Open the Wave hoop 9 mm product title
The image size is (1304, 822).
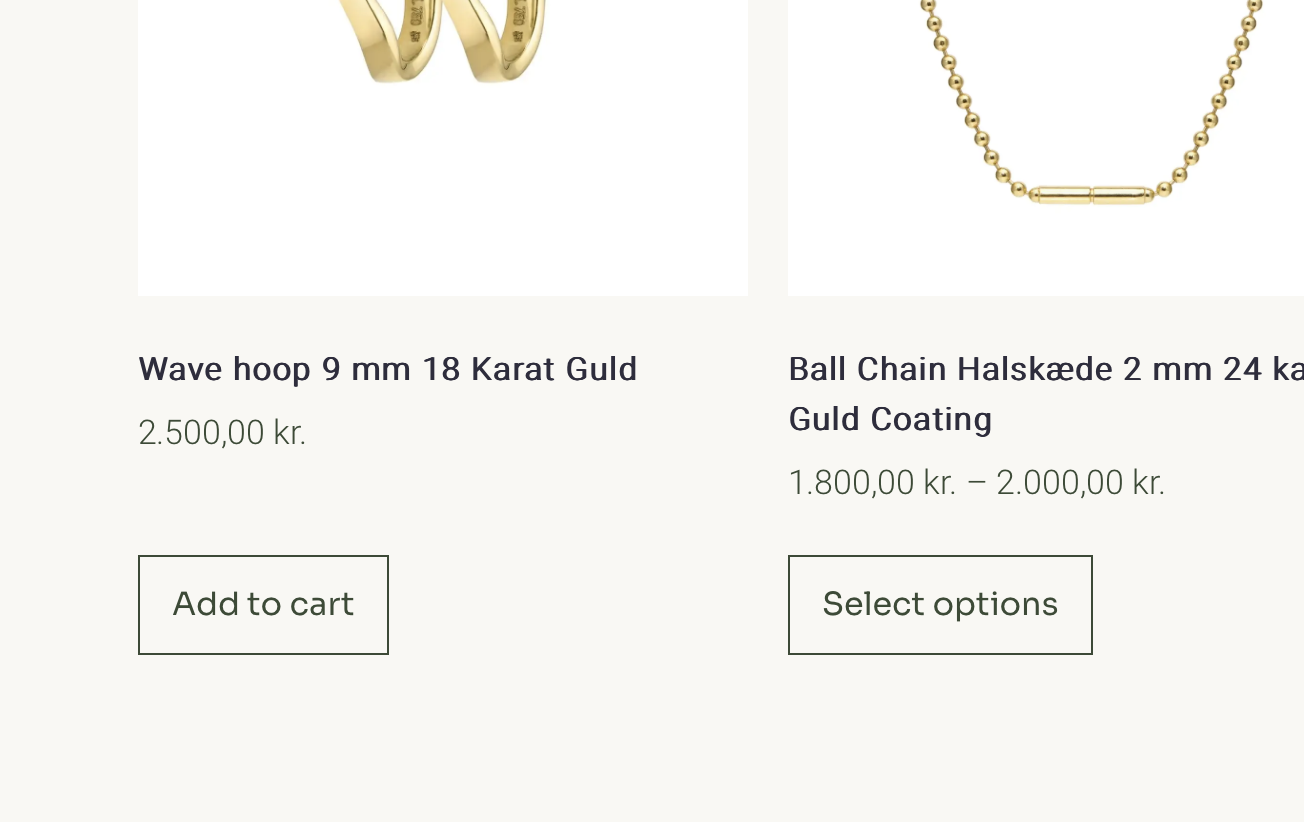pos(387,370)
